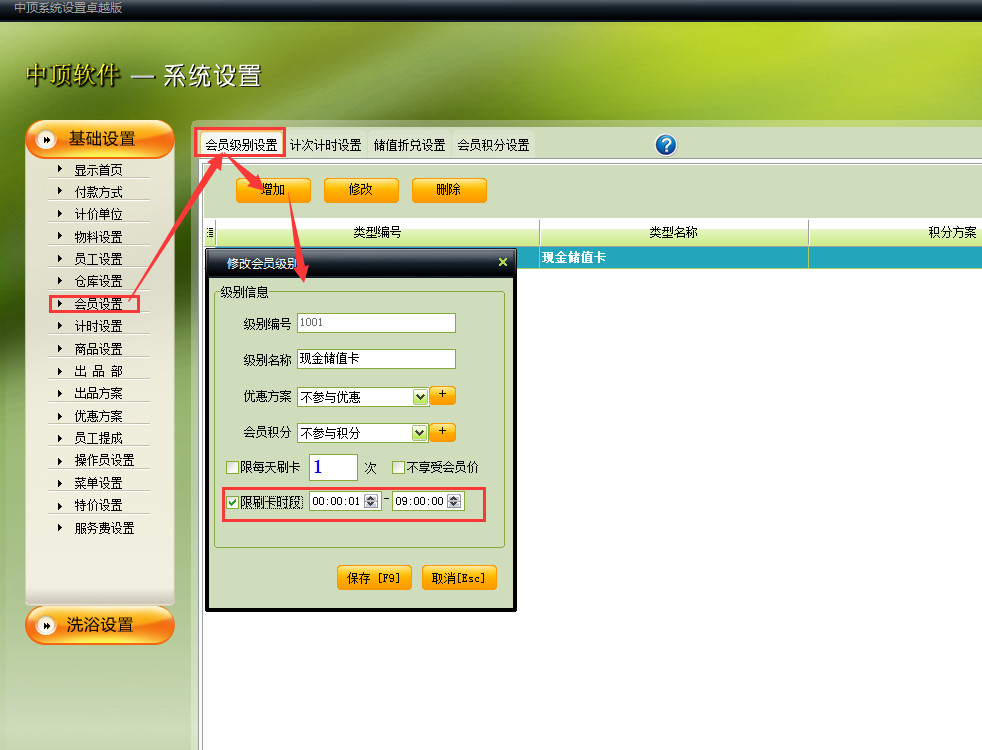Click the 删除 button

point(449,190)
